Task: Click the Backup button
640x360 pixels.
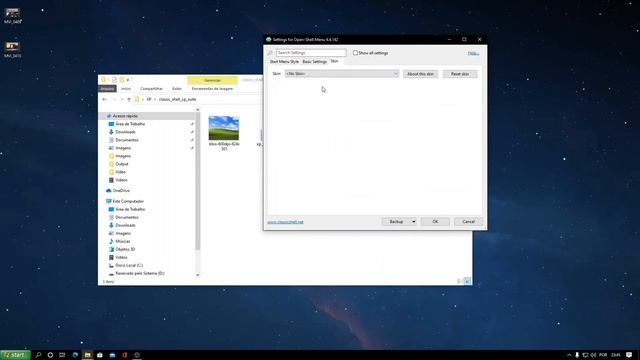Action: tap(396, 222)
